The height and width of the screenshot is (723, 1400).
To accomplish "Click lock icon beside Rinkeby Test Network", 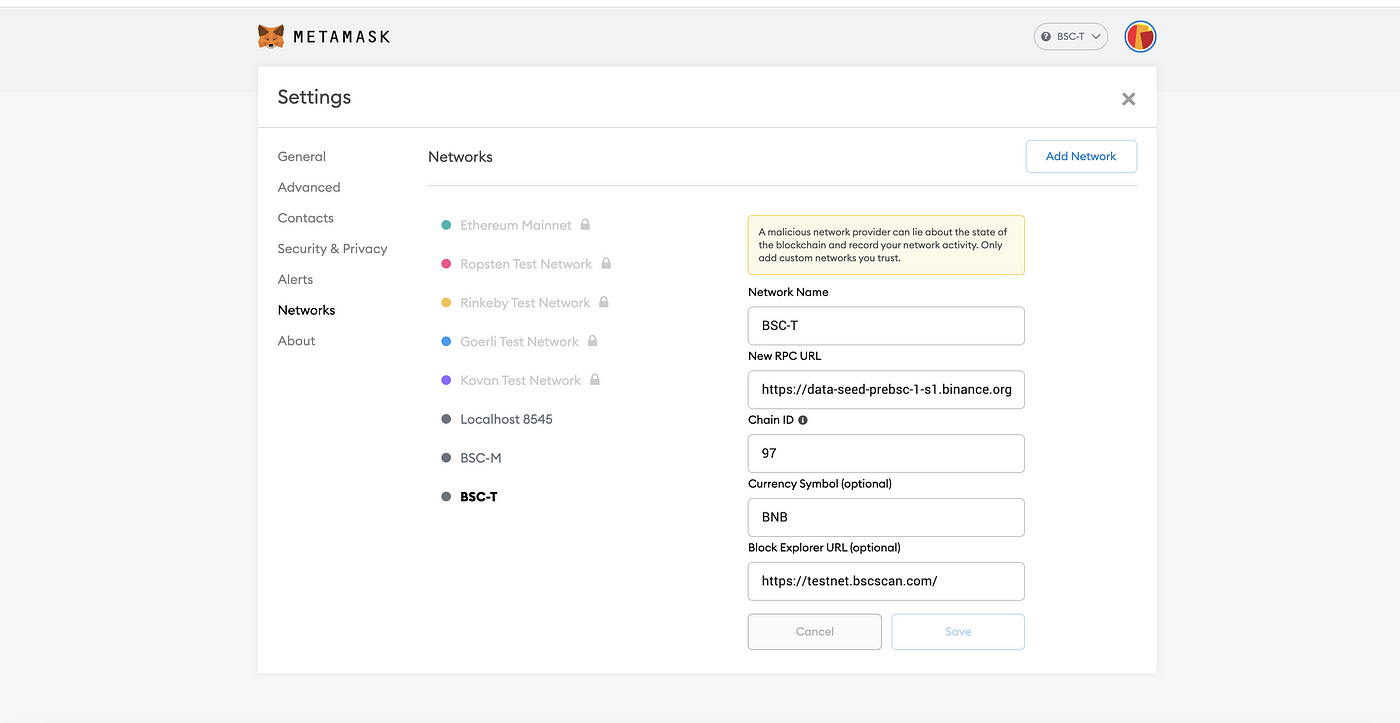I will pyautogui.click(x=604, y=302).
